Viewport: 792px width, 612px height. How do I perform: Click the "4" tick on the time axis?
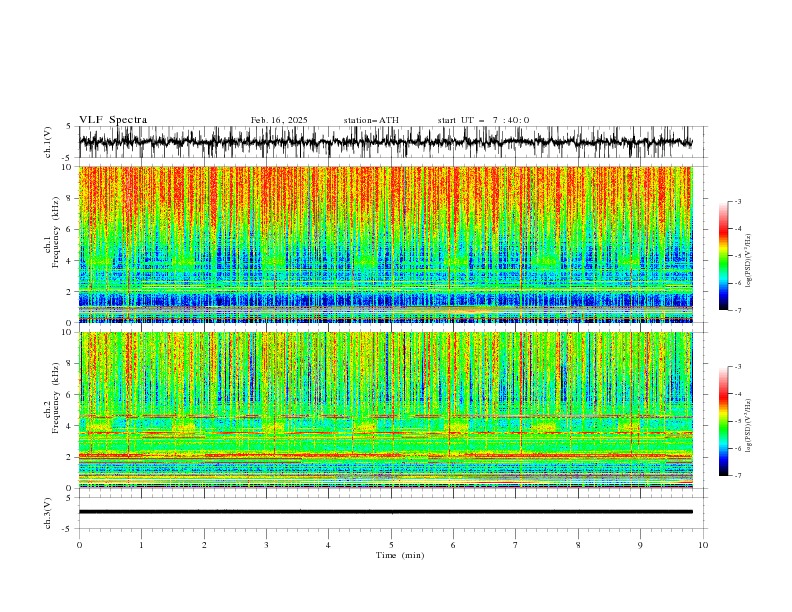(x=328, y=545)
